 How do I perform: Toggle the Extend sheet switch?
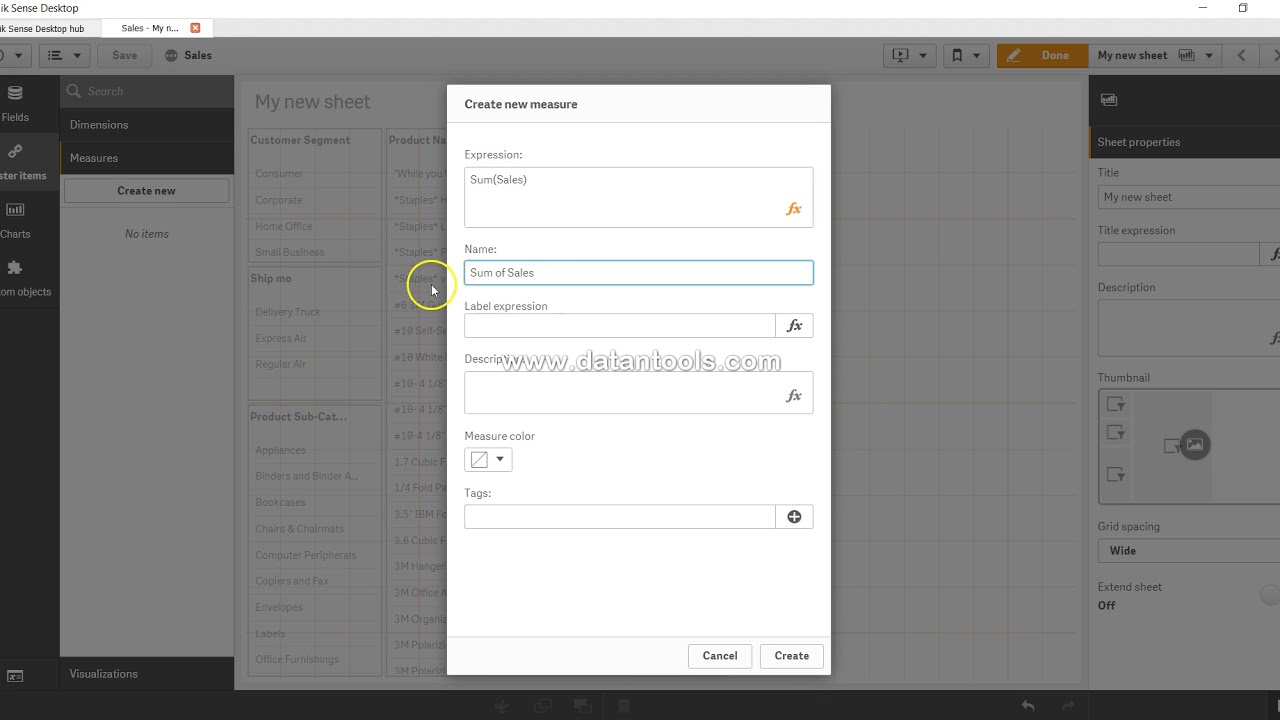pos(1270,595)
